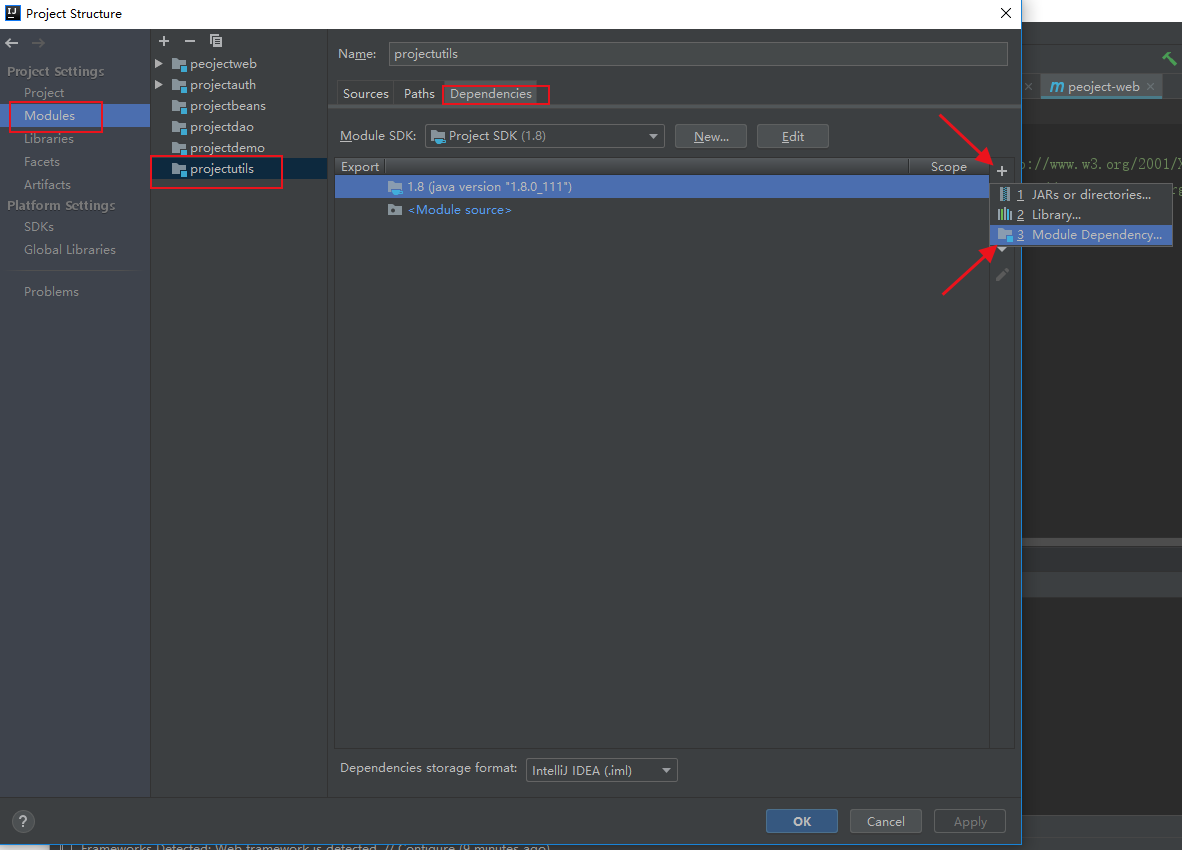Click the back navigation arrow

point(11,43)
